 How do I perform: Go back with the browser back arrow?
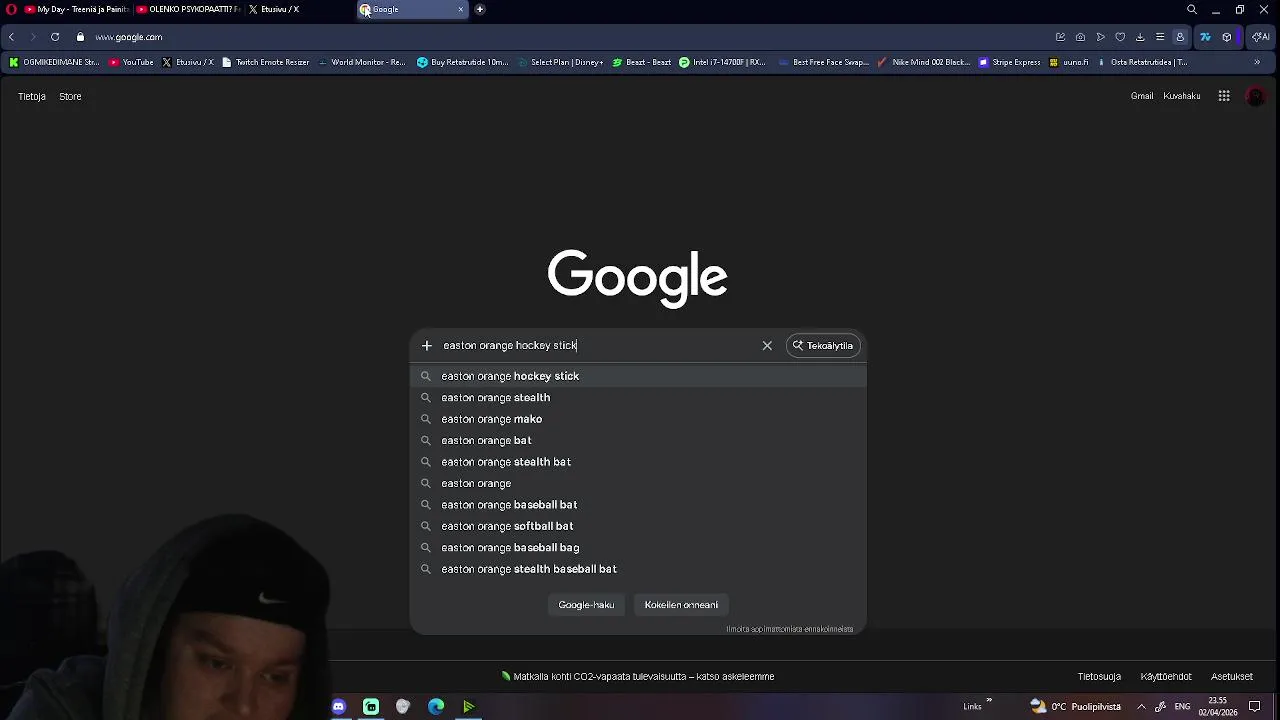tap(11, 37)
